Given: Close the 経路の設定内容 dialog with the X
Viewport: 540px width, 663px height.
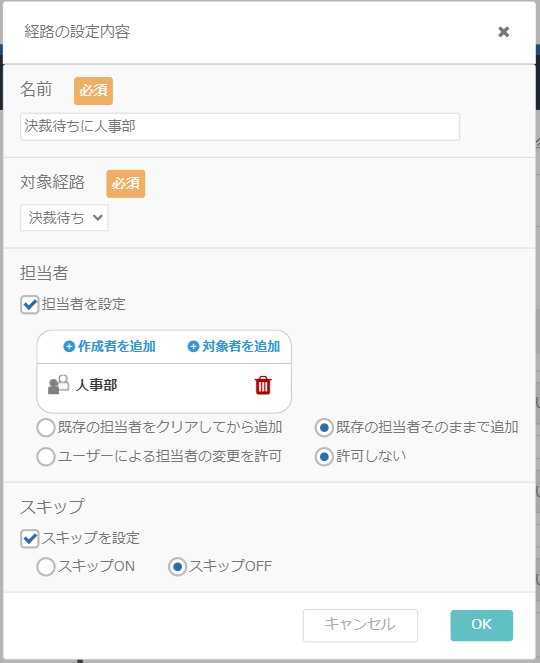Looking at the screenshot, I should tap(503, 32).
